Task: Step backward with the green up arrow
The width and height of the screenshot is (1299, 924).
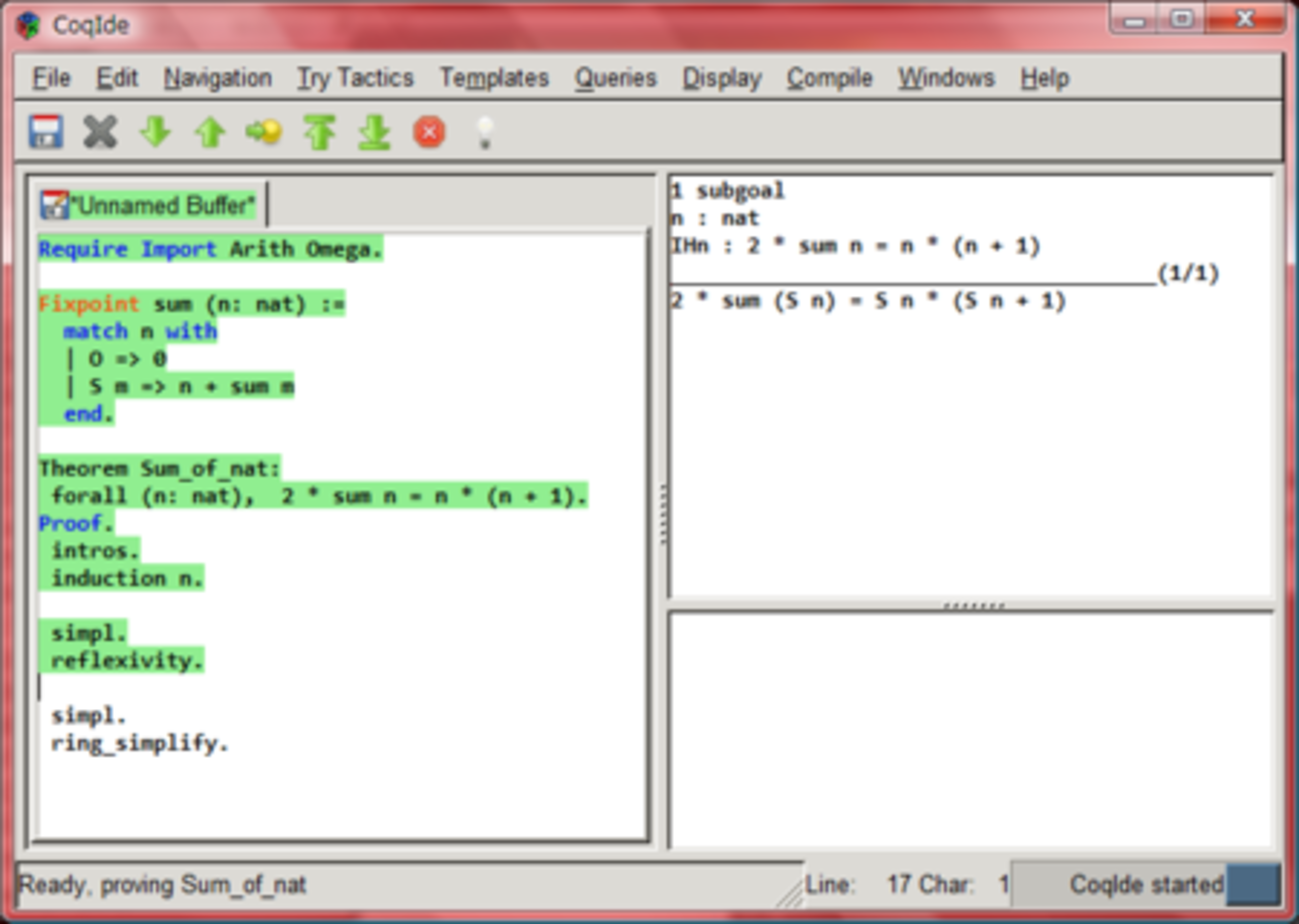Action: point(209,132)
